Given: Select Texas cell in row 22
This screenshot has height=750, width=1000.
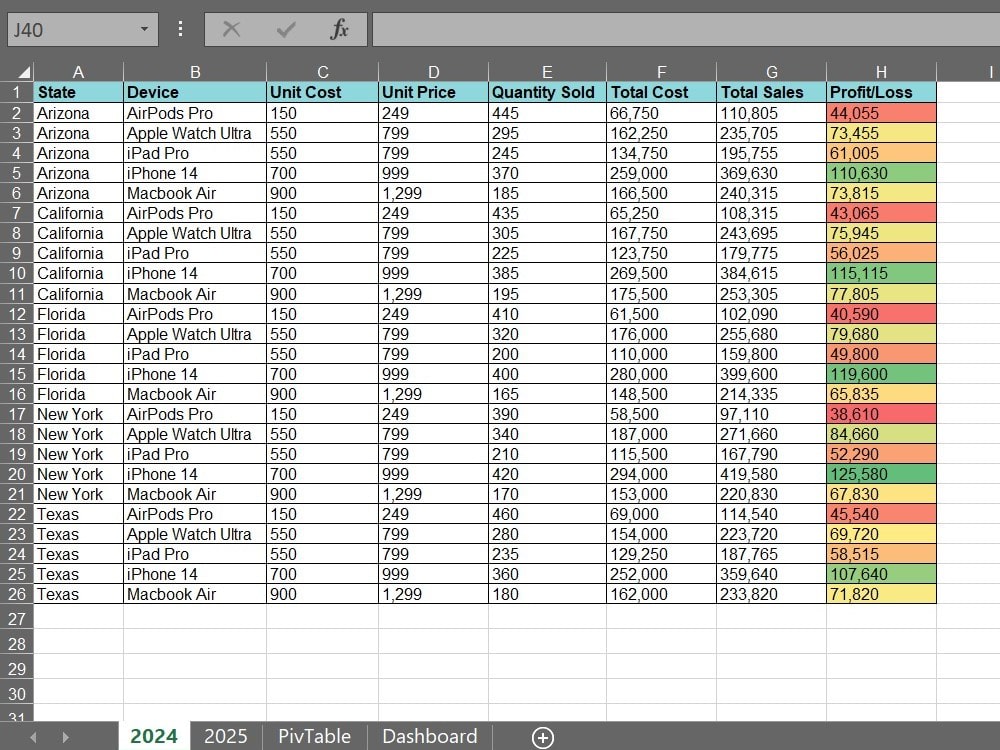Looking at the screenshot, I should click(78, 514).
